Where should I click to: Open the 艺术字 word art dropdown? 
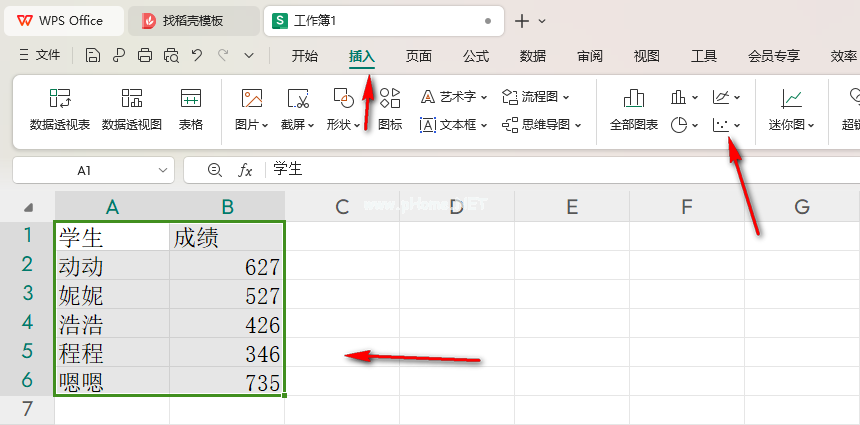coord(454,97)
